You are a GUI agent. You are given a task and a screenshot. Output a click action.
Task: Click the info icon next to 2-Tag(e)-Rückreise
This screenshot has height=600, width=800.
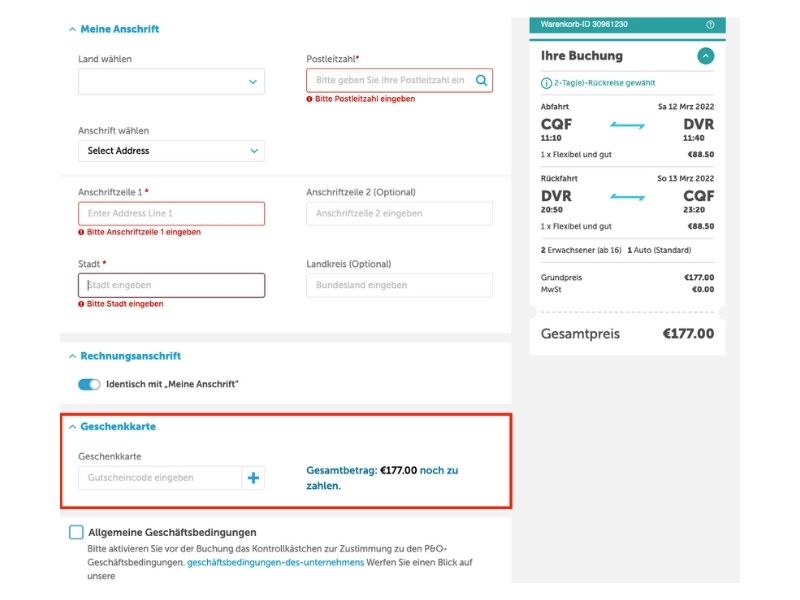pos(546,83)
